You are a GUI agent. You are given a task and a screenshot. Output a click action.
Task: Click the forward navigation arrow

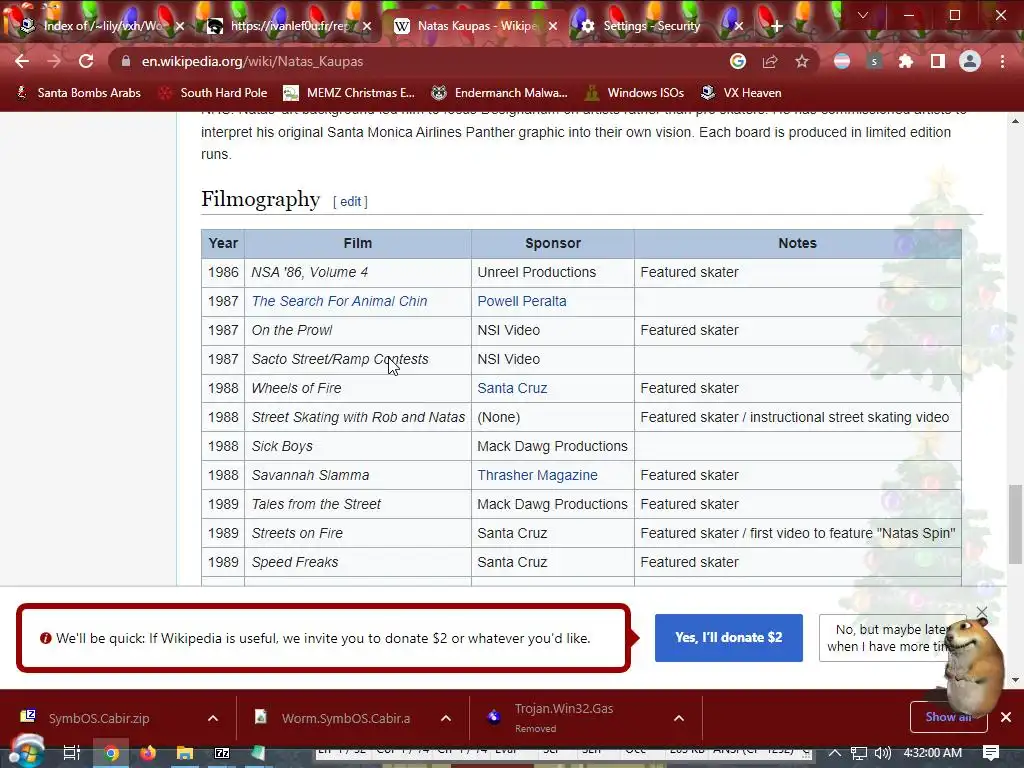pyautogui.click(x=54, y=61)
